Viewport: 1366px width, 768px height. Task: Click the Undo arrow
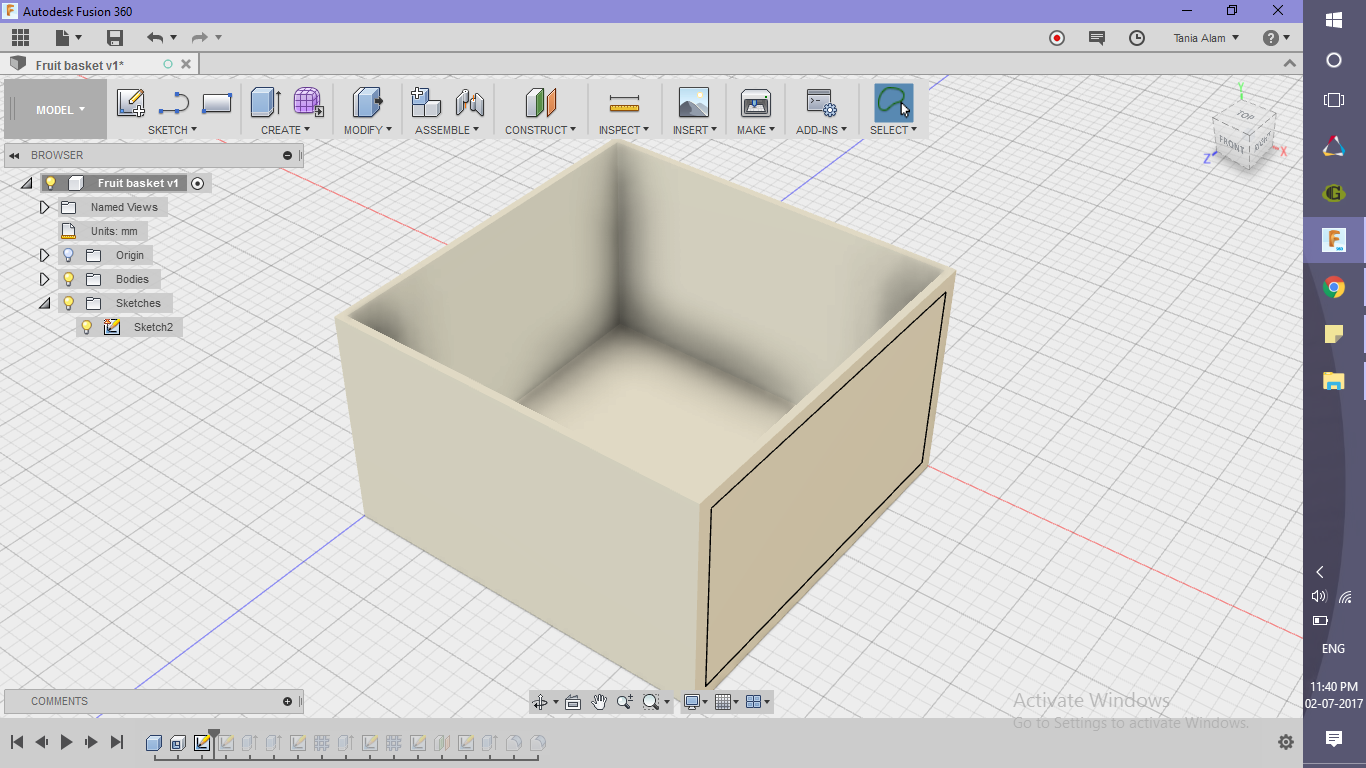point(155,38)
